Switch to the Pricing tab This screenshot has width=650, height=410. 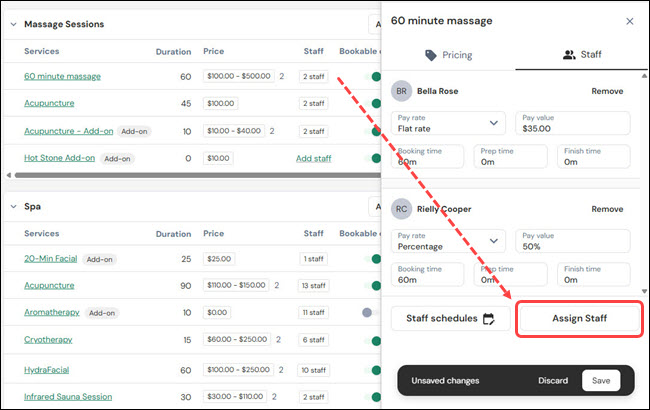[449, 55]
